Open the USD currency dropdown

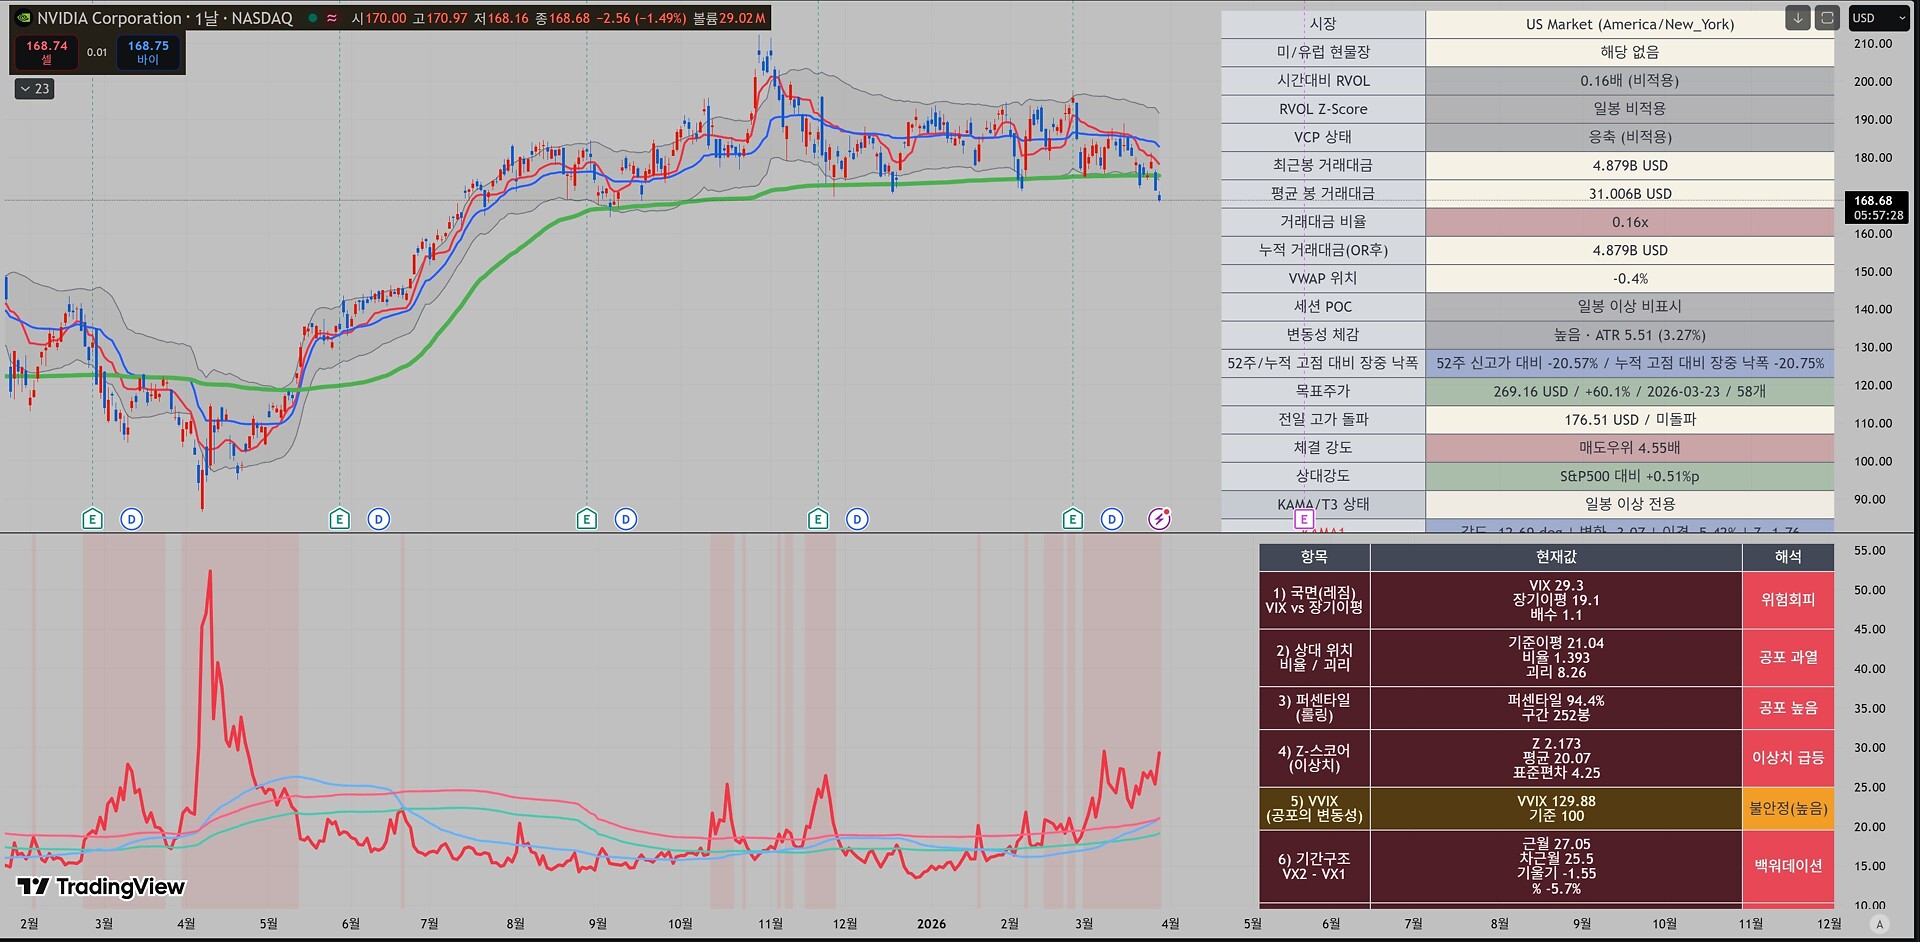[x=1877, y=18]
